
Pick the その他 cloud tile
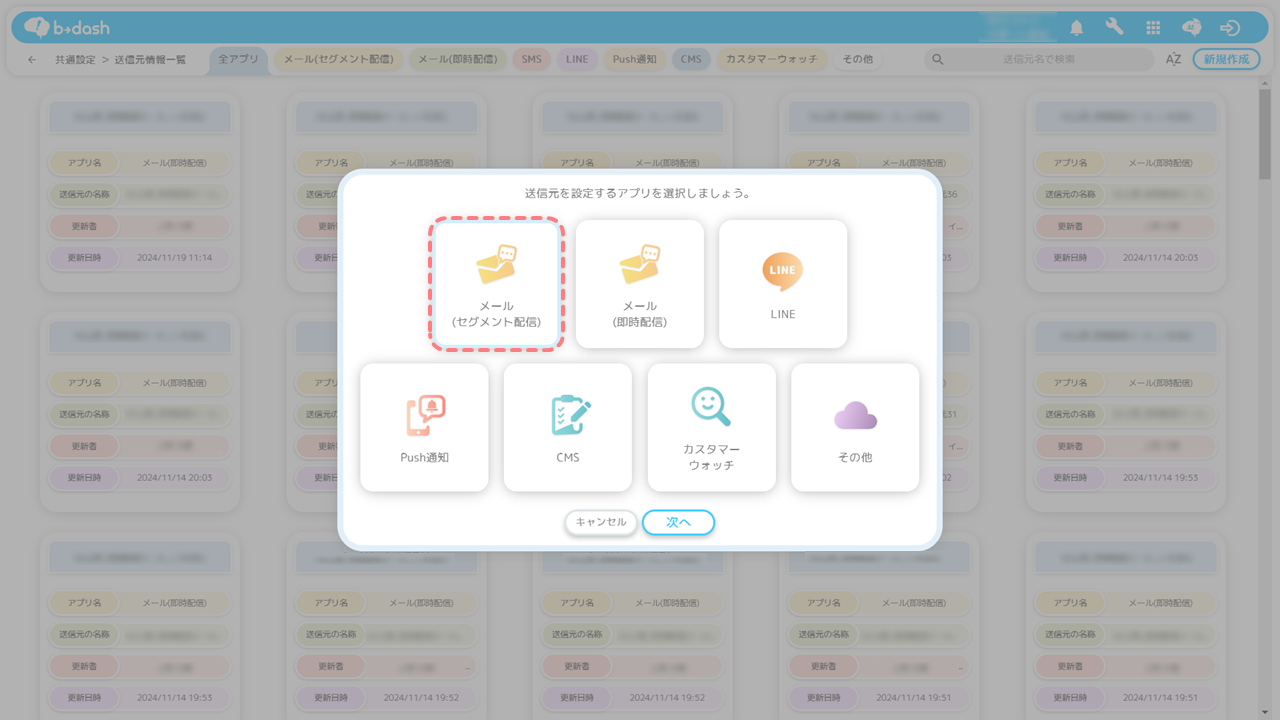pyautogui.click(x=855, y=428)
